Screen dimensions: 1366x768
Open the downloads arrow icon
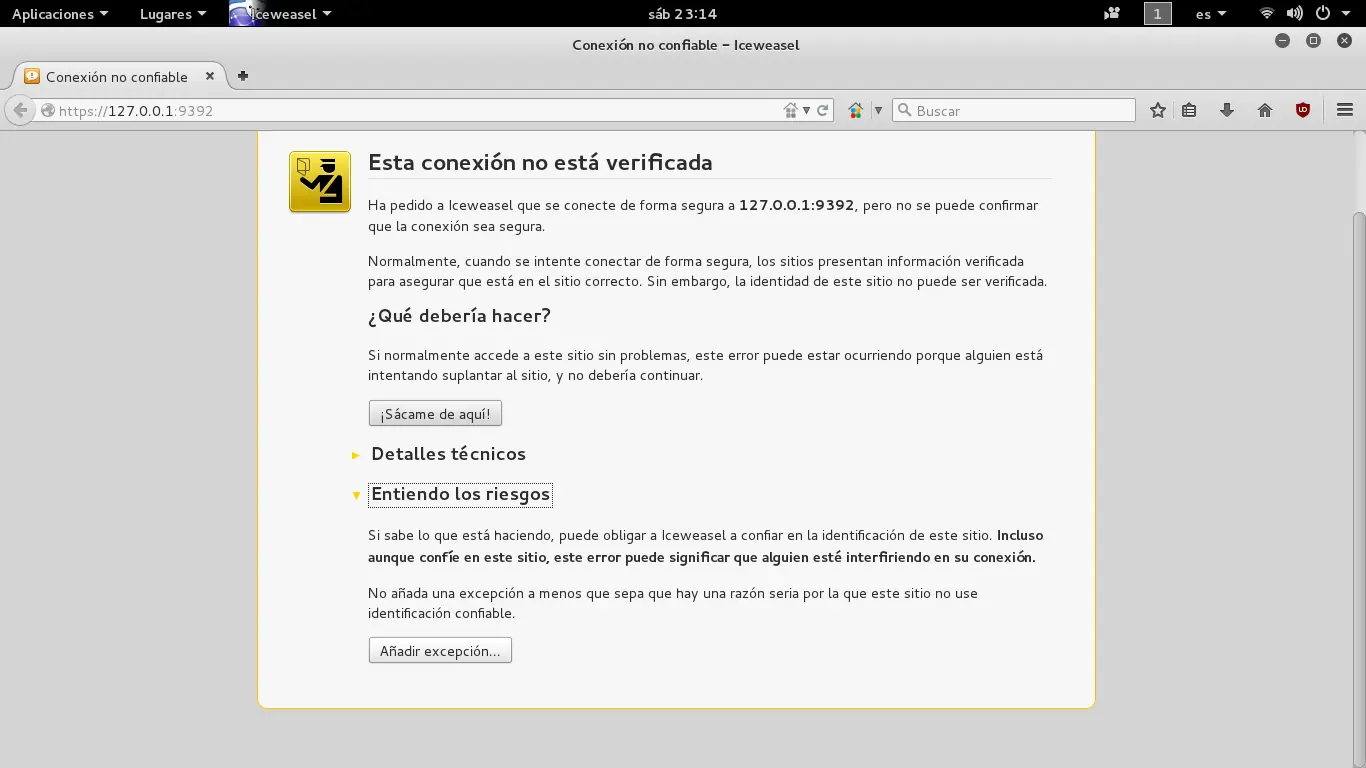coord(1227,110)
